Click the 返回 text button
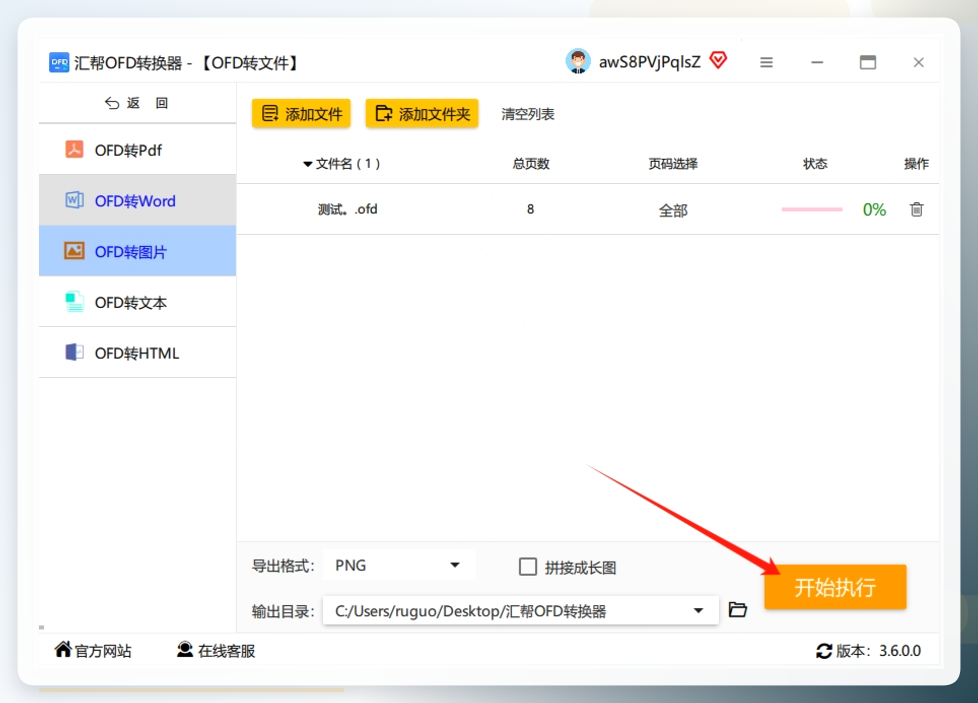 (148, 103)
